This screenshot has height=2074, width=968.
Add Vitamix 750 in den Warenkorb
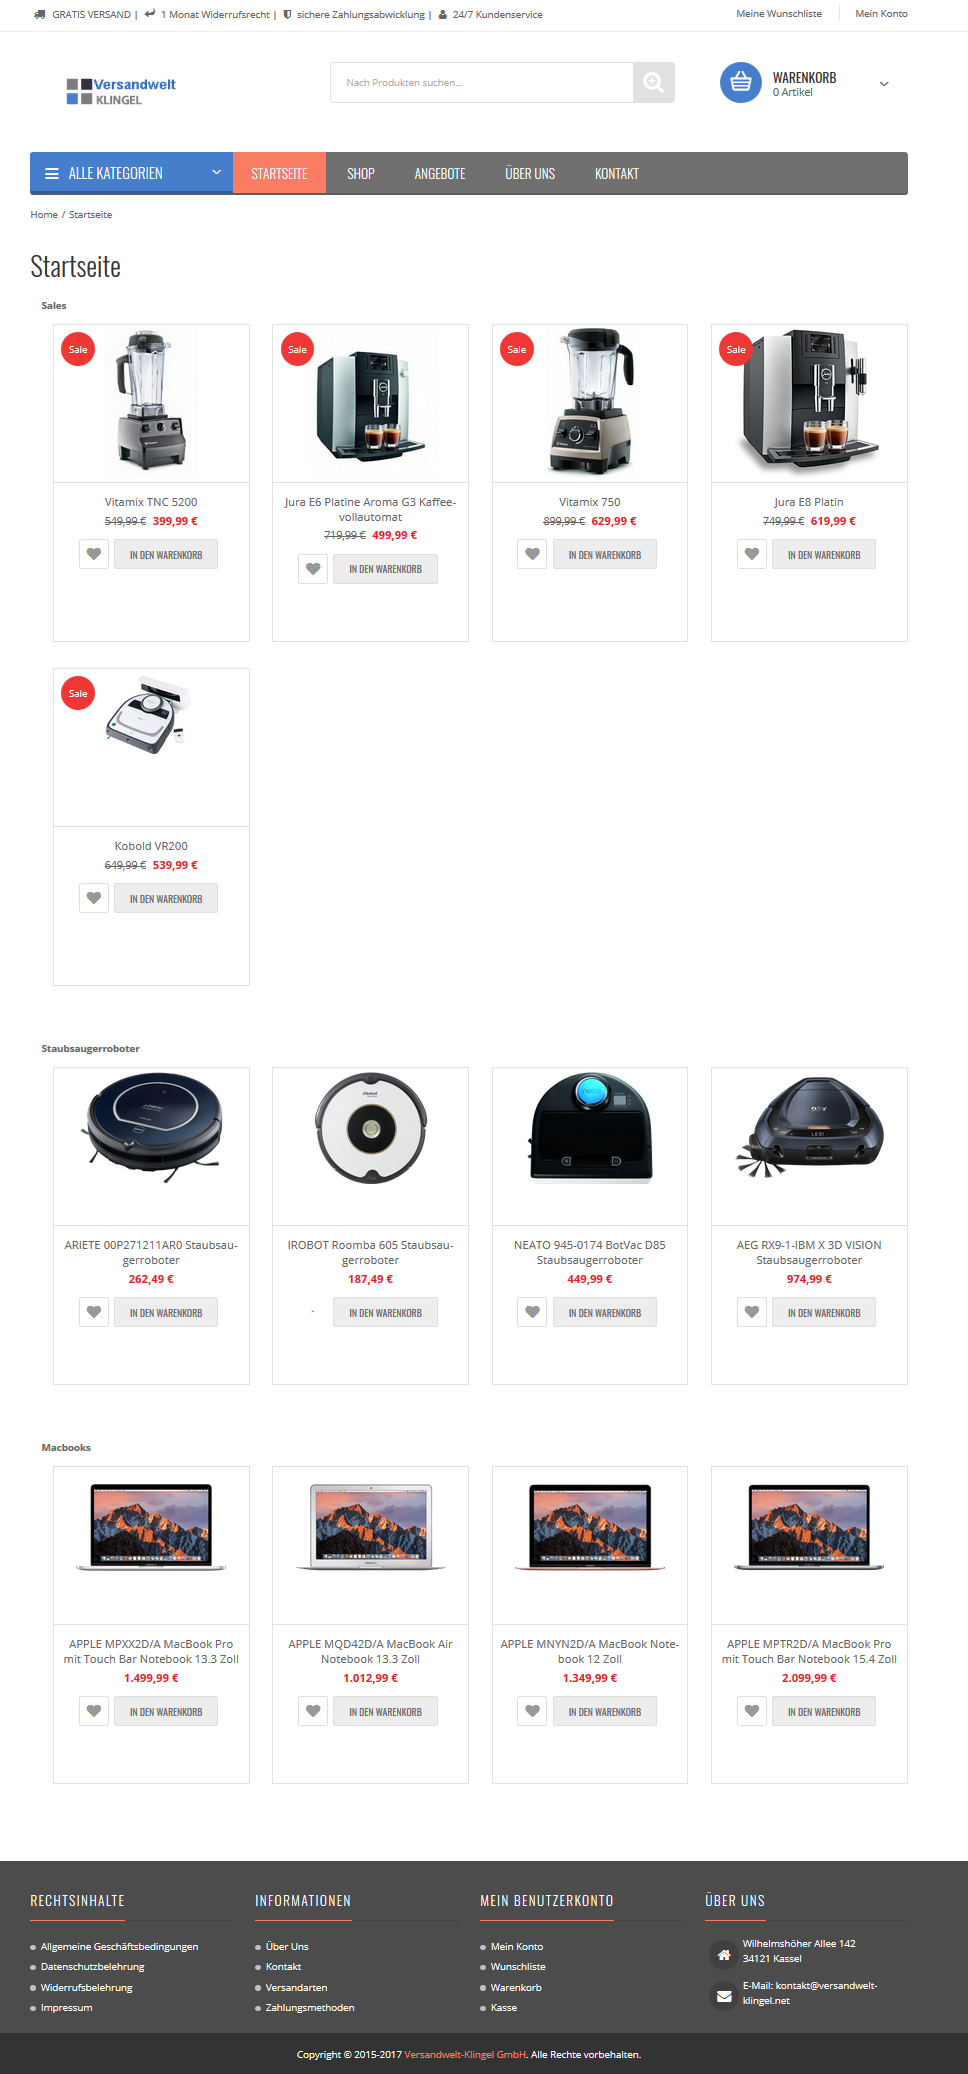[x=605, y=555]
